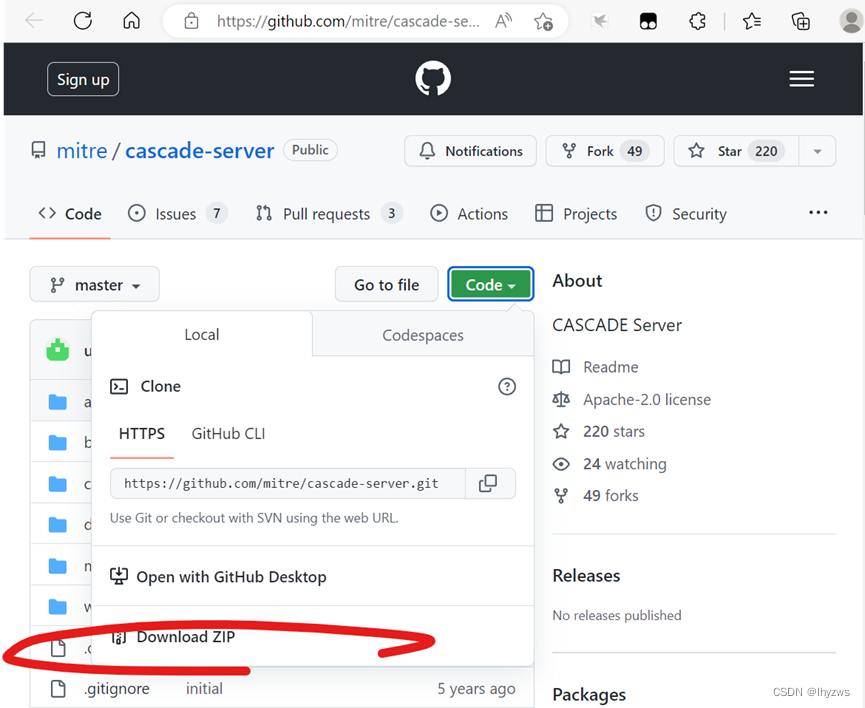Open the .gitignore file icon

58,689
